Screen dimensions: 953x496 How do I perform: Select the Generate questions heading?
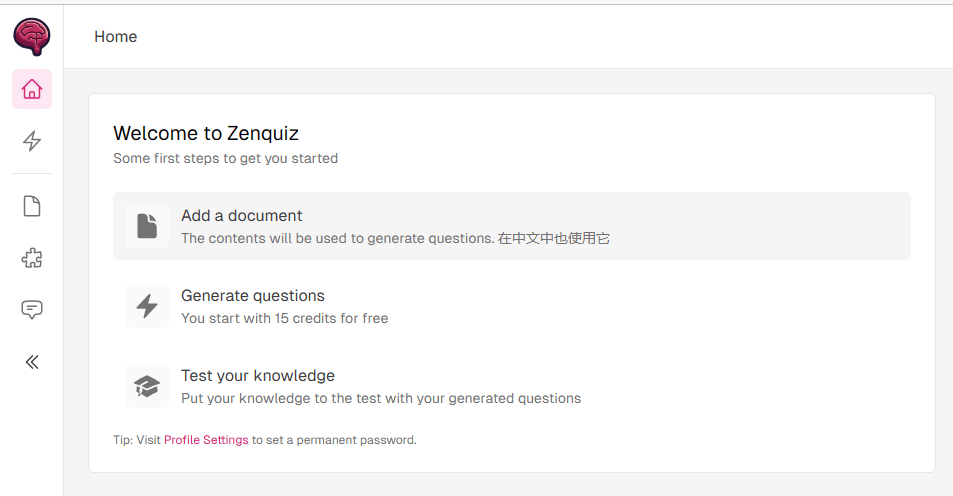pos(253,296)
